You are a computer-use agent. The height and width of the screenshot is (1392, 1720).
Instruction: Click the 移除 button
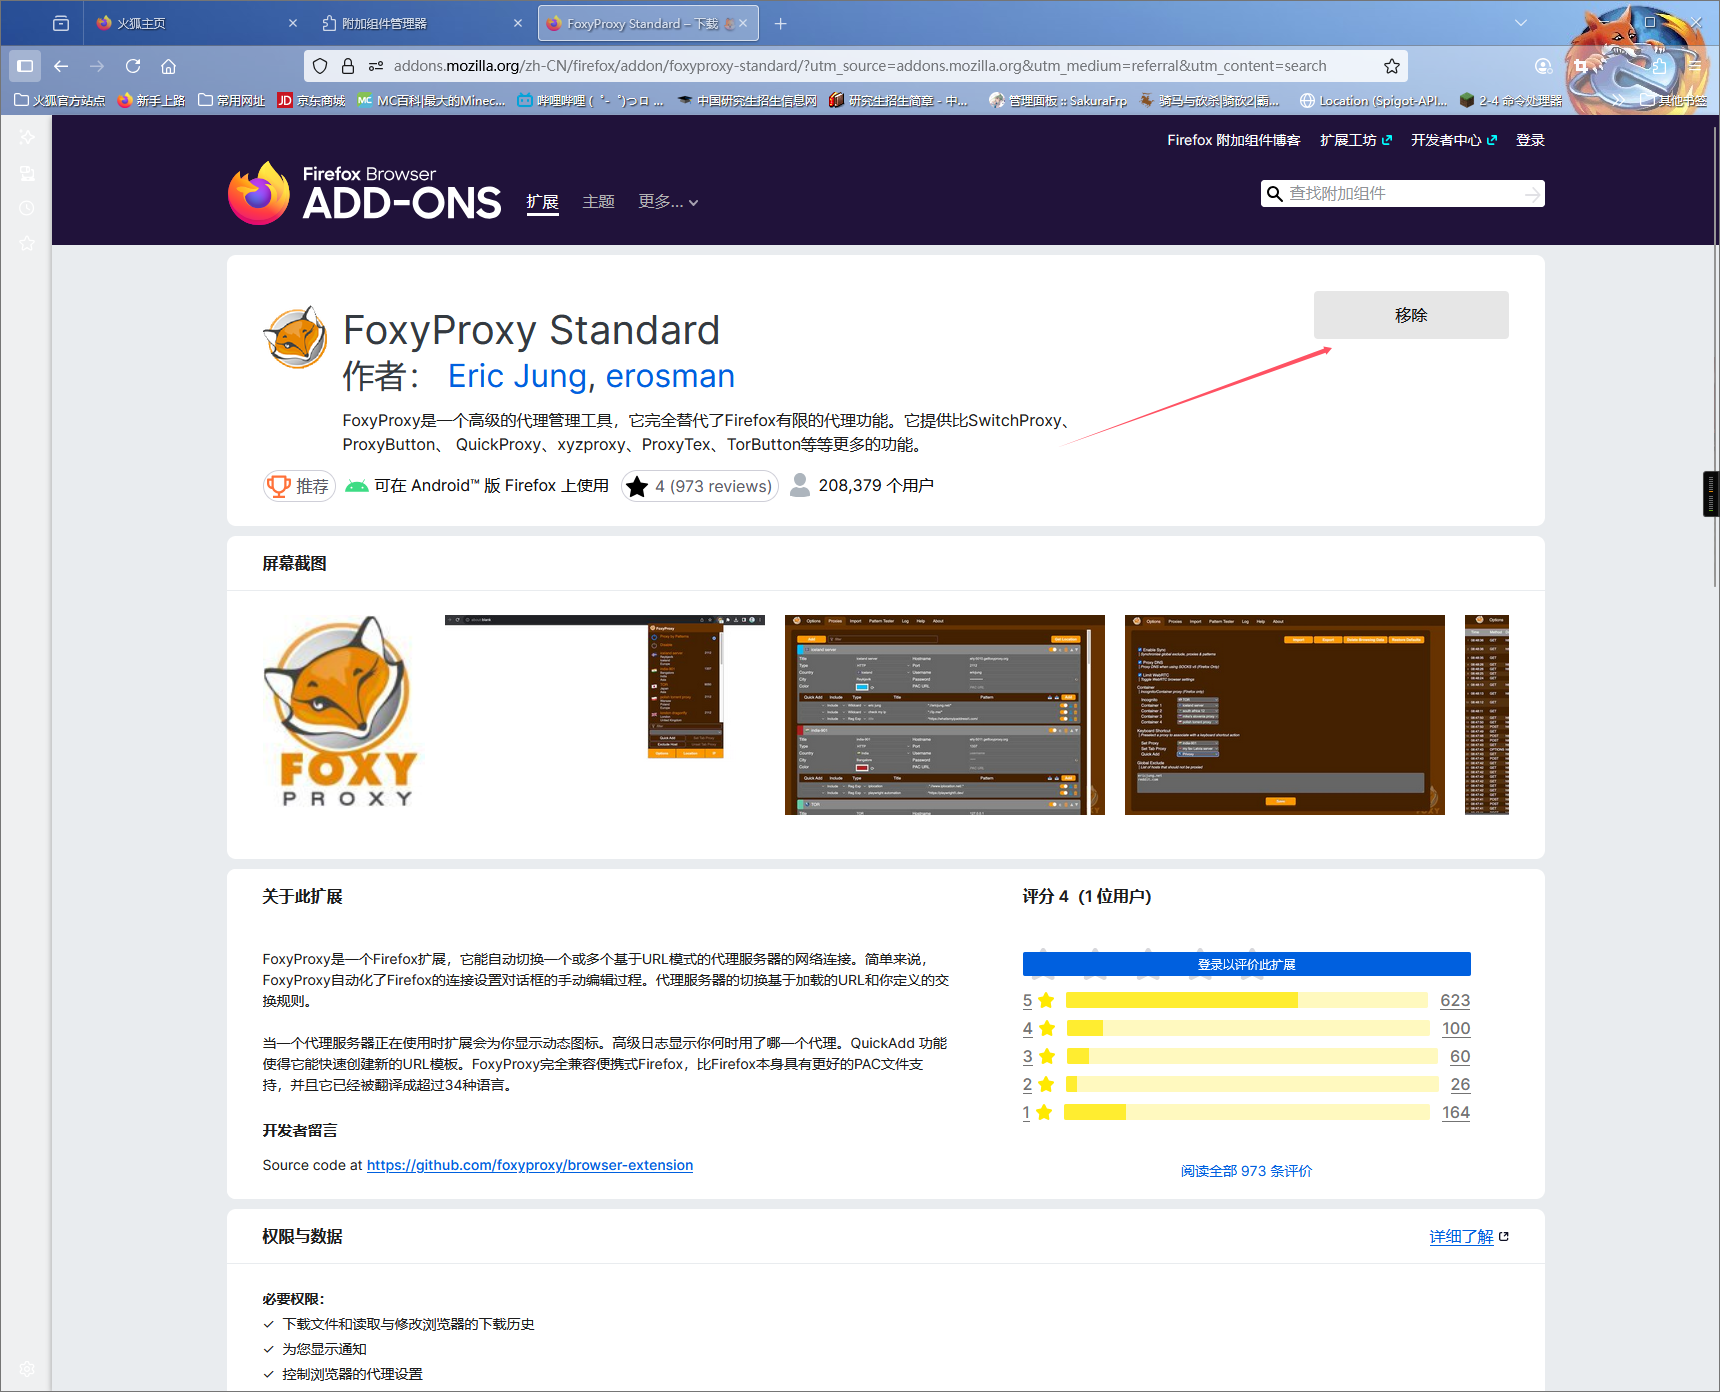[x=1410, y=315]
